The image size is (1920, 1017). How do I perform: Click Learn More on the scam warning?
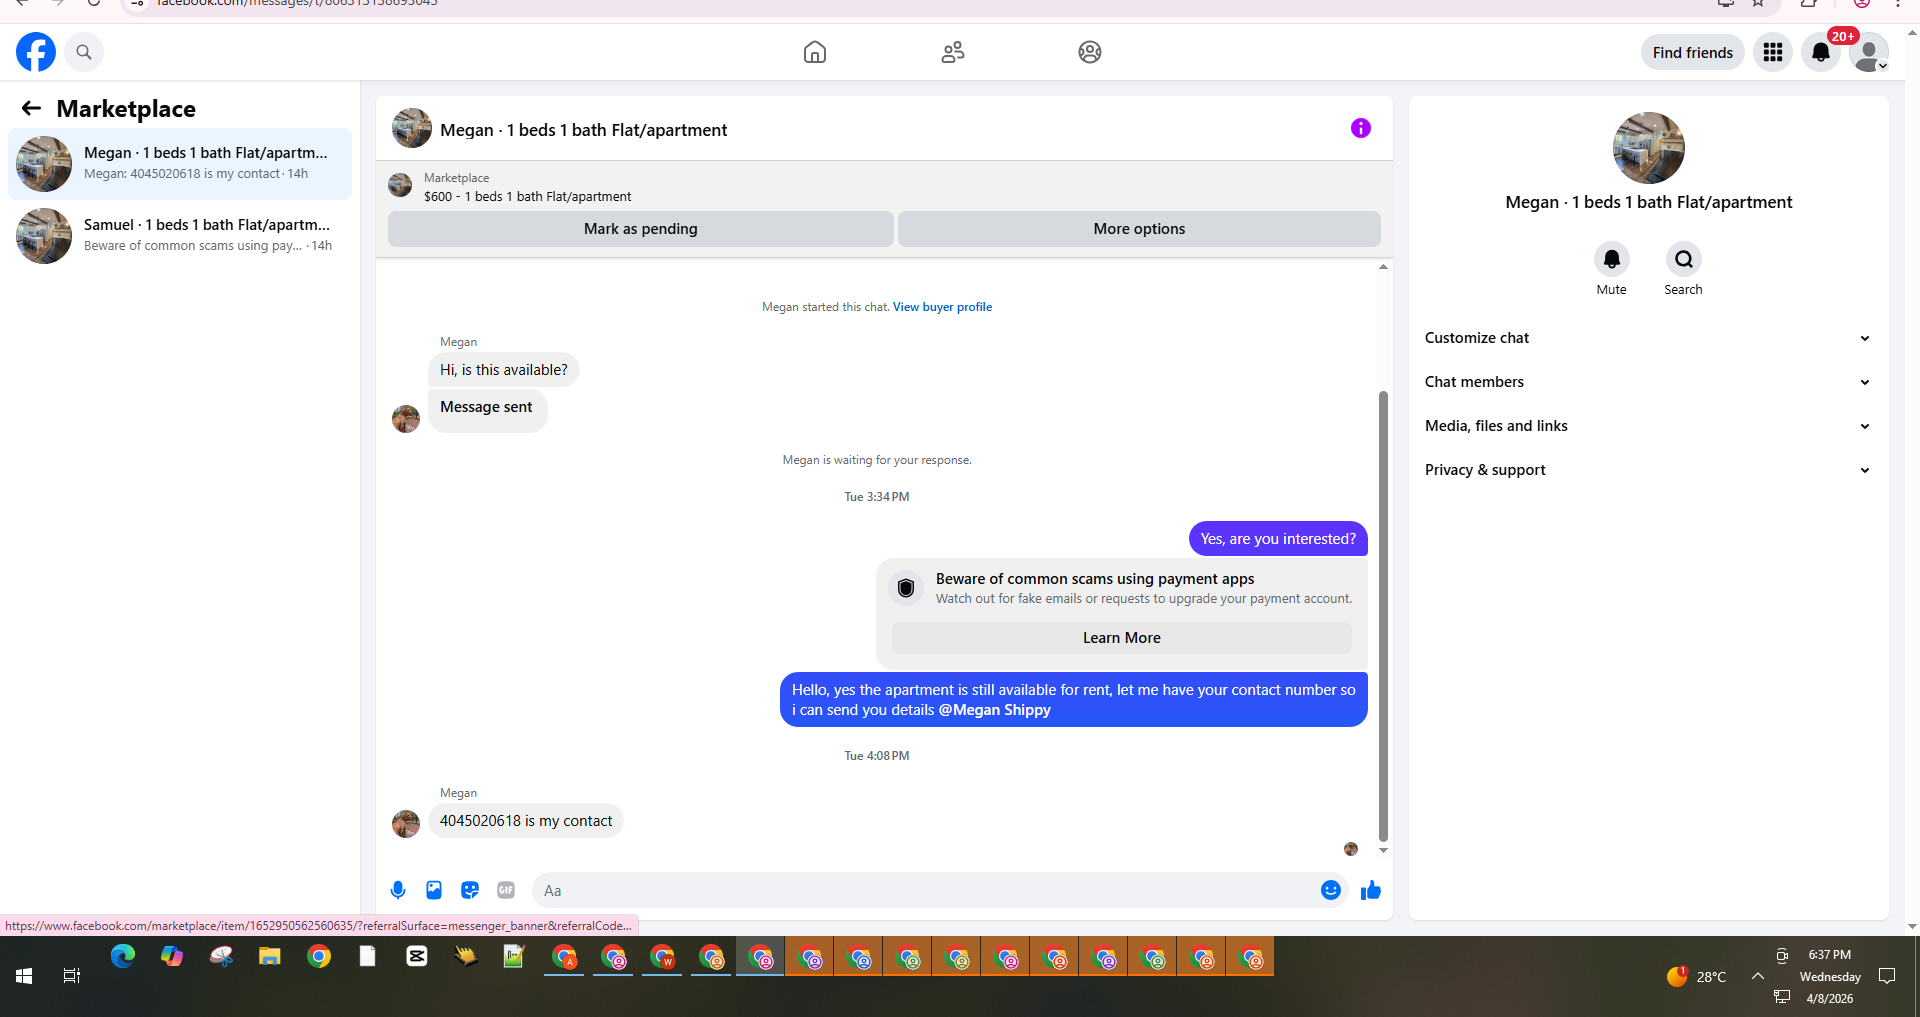[x=1121, y=638]
